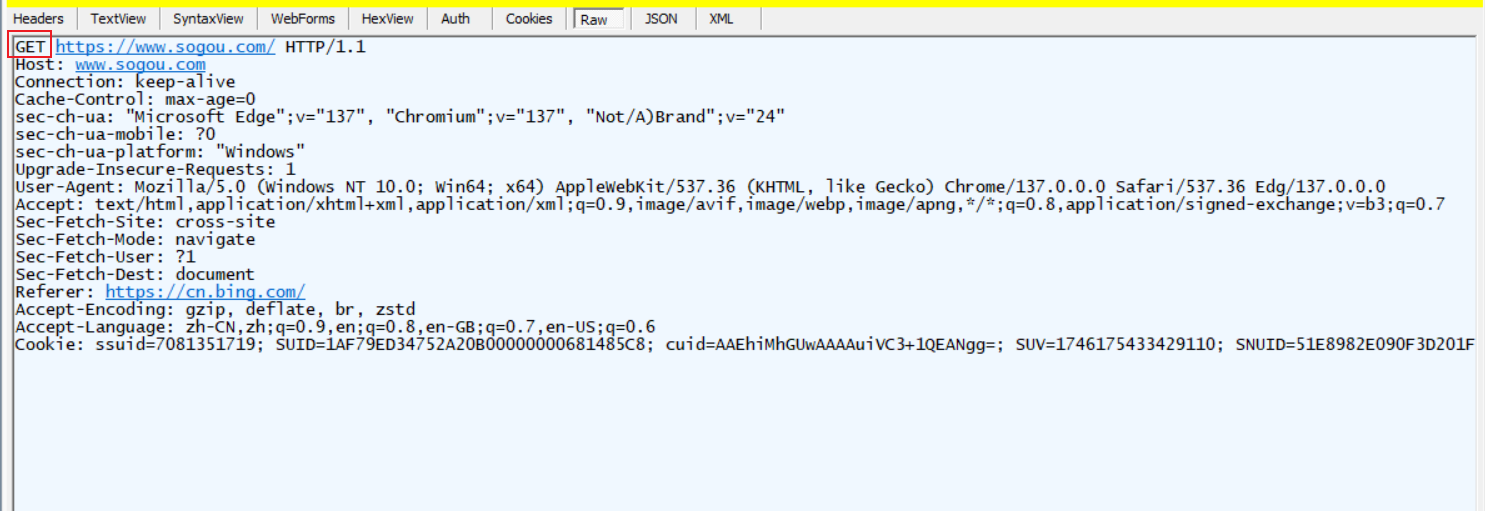The width and height of the screenshot is (1485, 511).
Task: Click the www.sogou.com Host link
Action: coord(140,64)
